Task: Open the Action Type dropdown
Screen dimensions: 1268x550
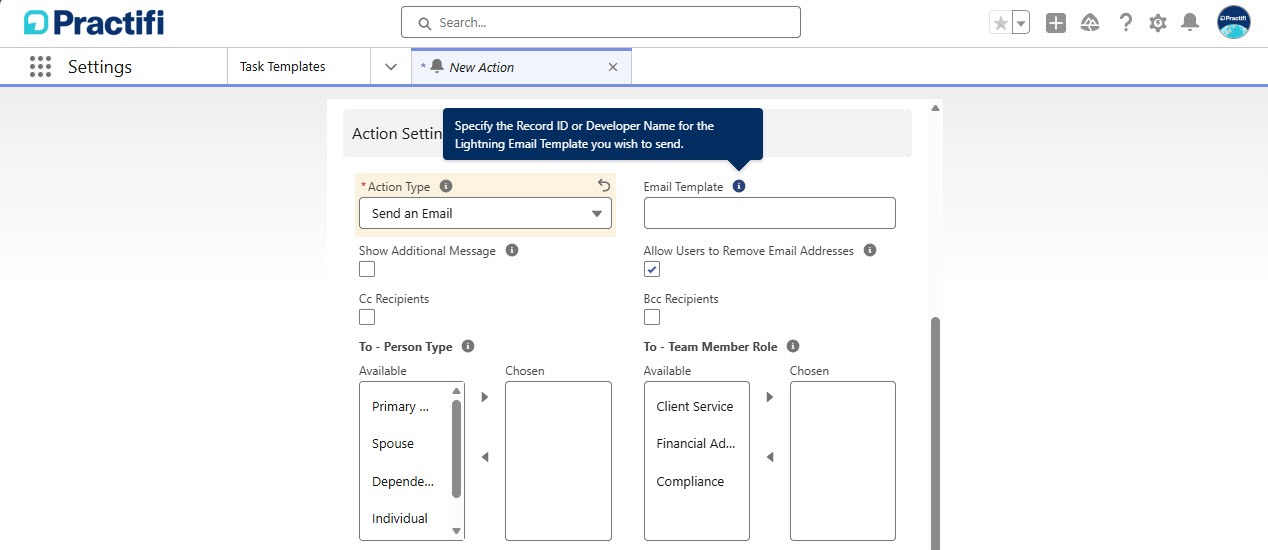Action: pos(485,213)
